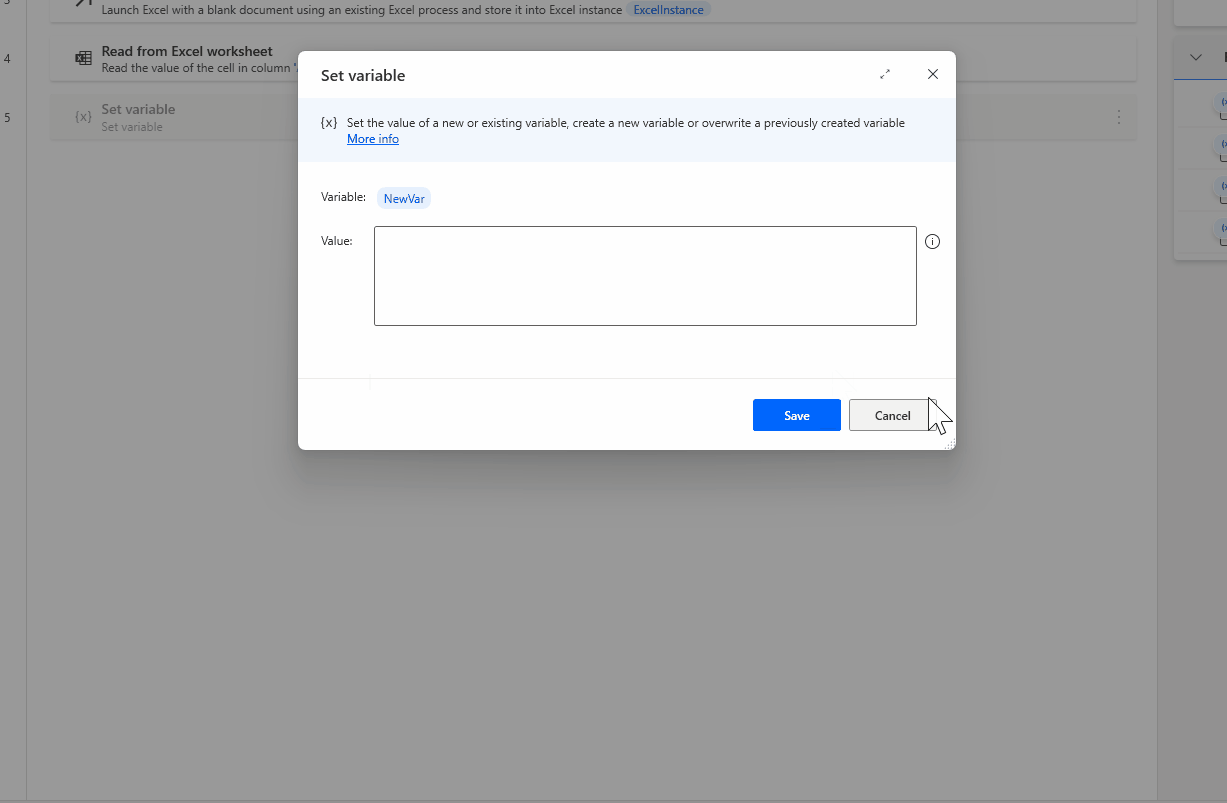This screenshot has width=1227, height=803.
Task: Click the second {x} variable badge in panel
Action: pos(1222,143)
